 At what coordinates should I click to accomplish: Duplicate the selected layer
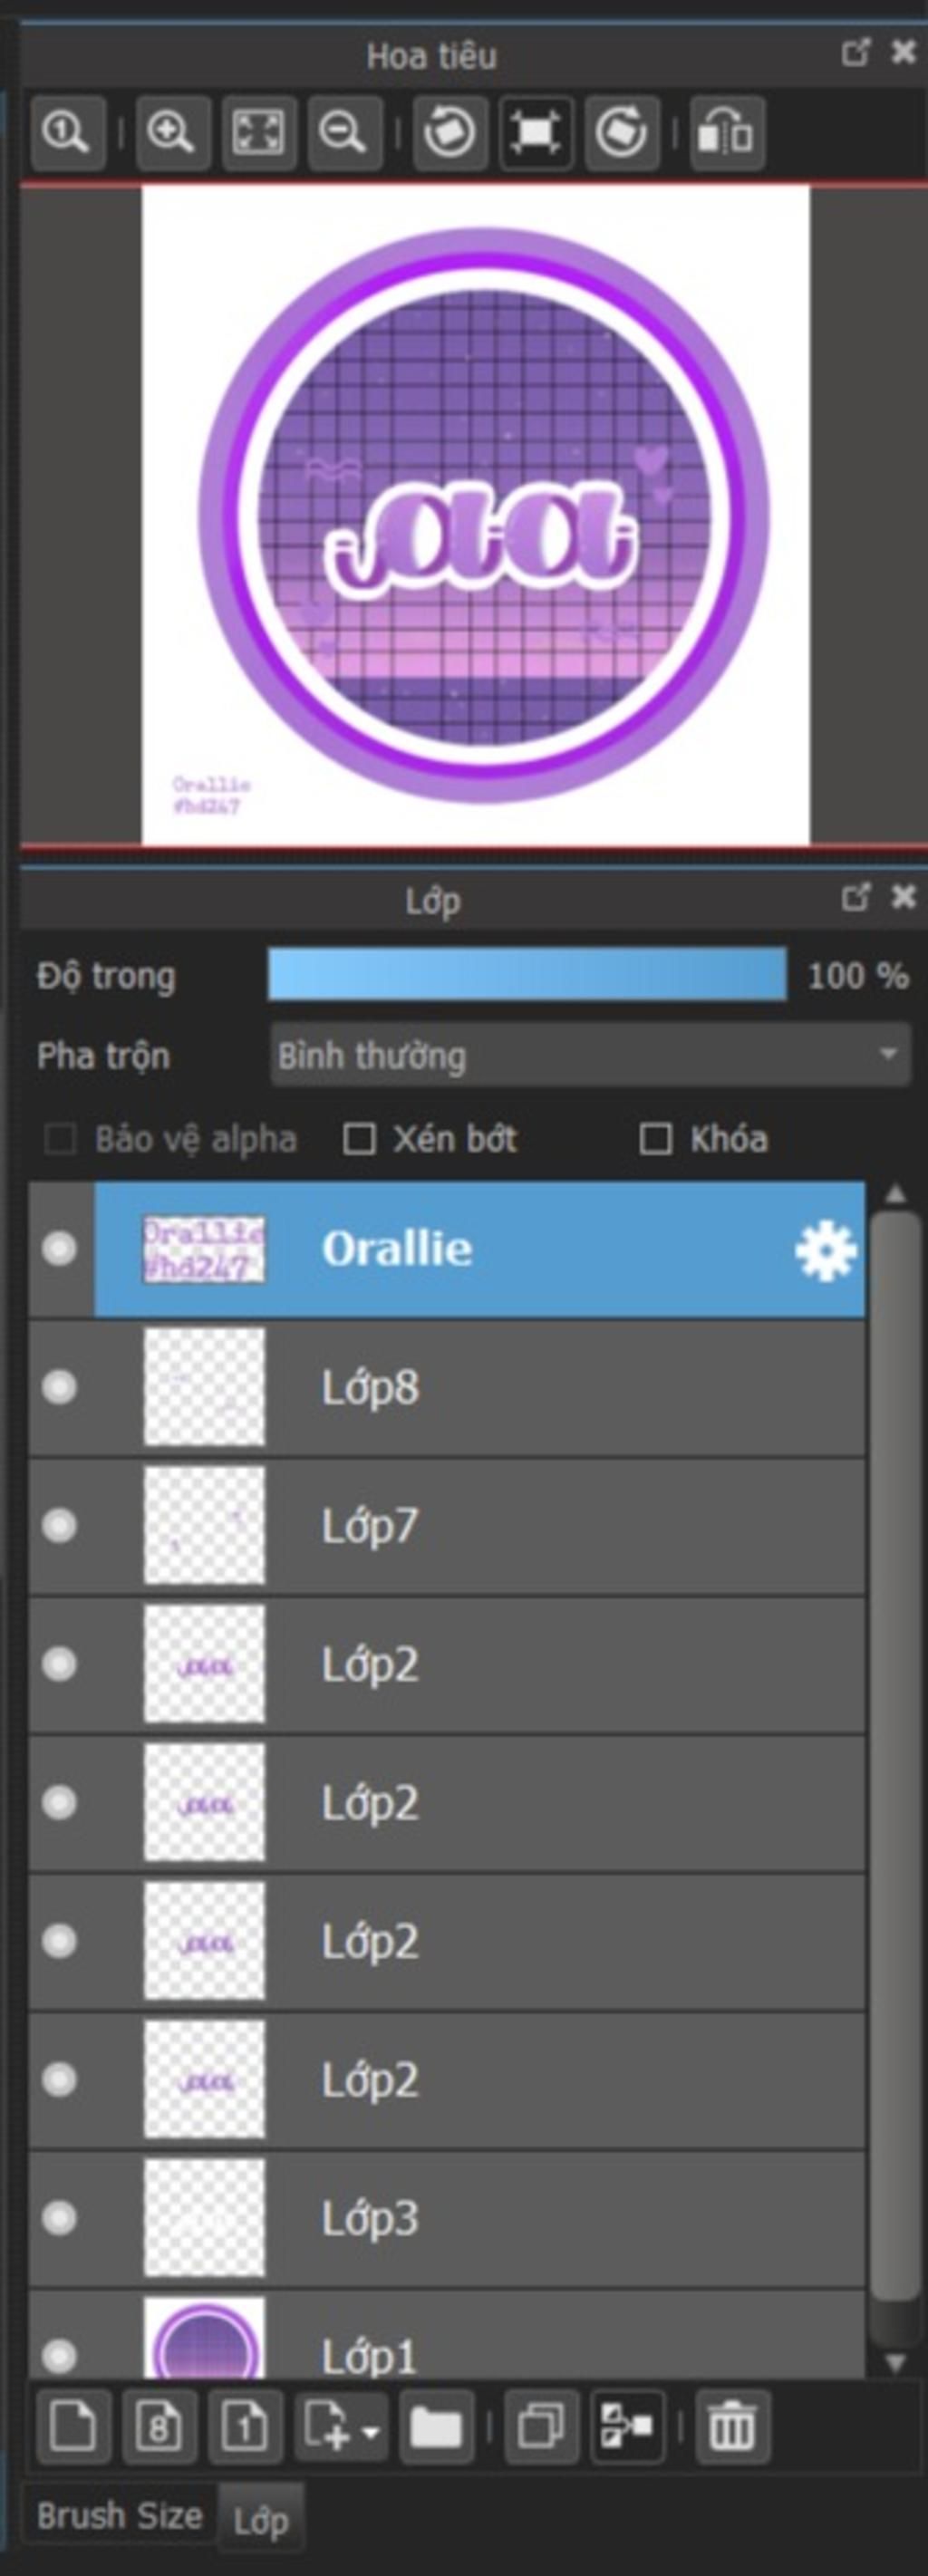(541, 2425)
